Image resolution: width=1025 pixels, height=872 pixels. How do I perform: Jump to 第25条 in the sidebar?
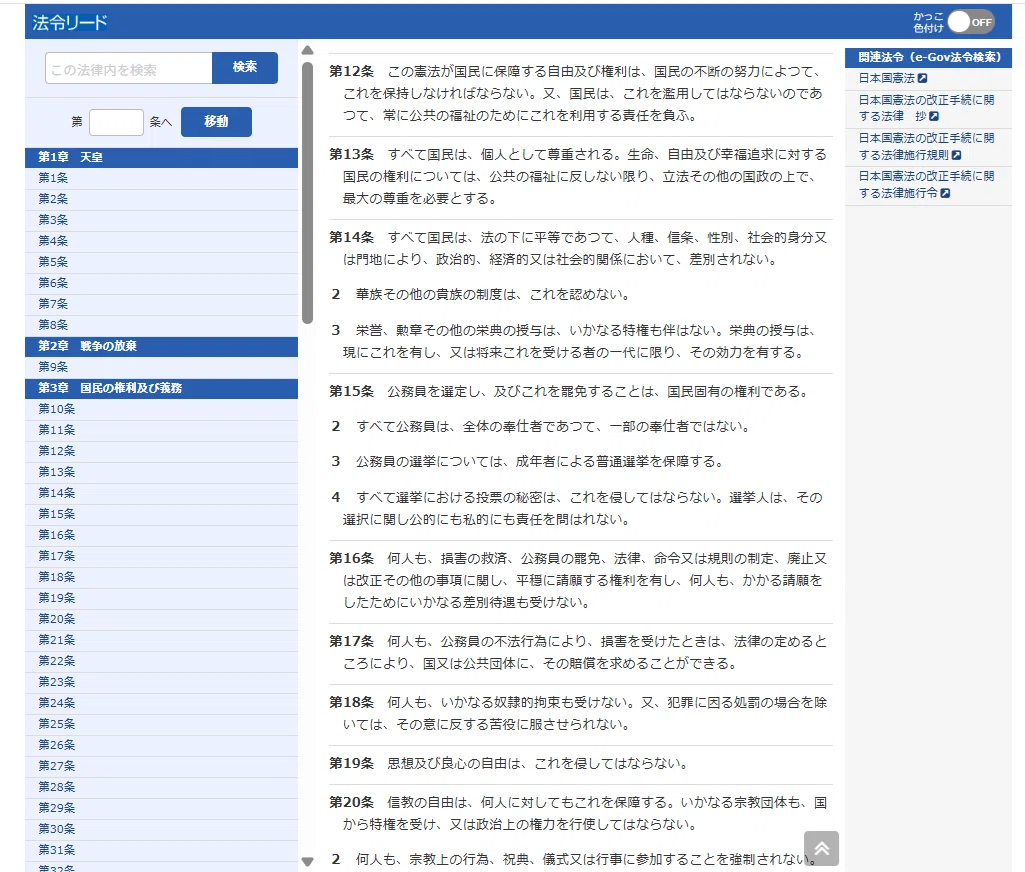pyautogui.click(x=161, y=724)
